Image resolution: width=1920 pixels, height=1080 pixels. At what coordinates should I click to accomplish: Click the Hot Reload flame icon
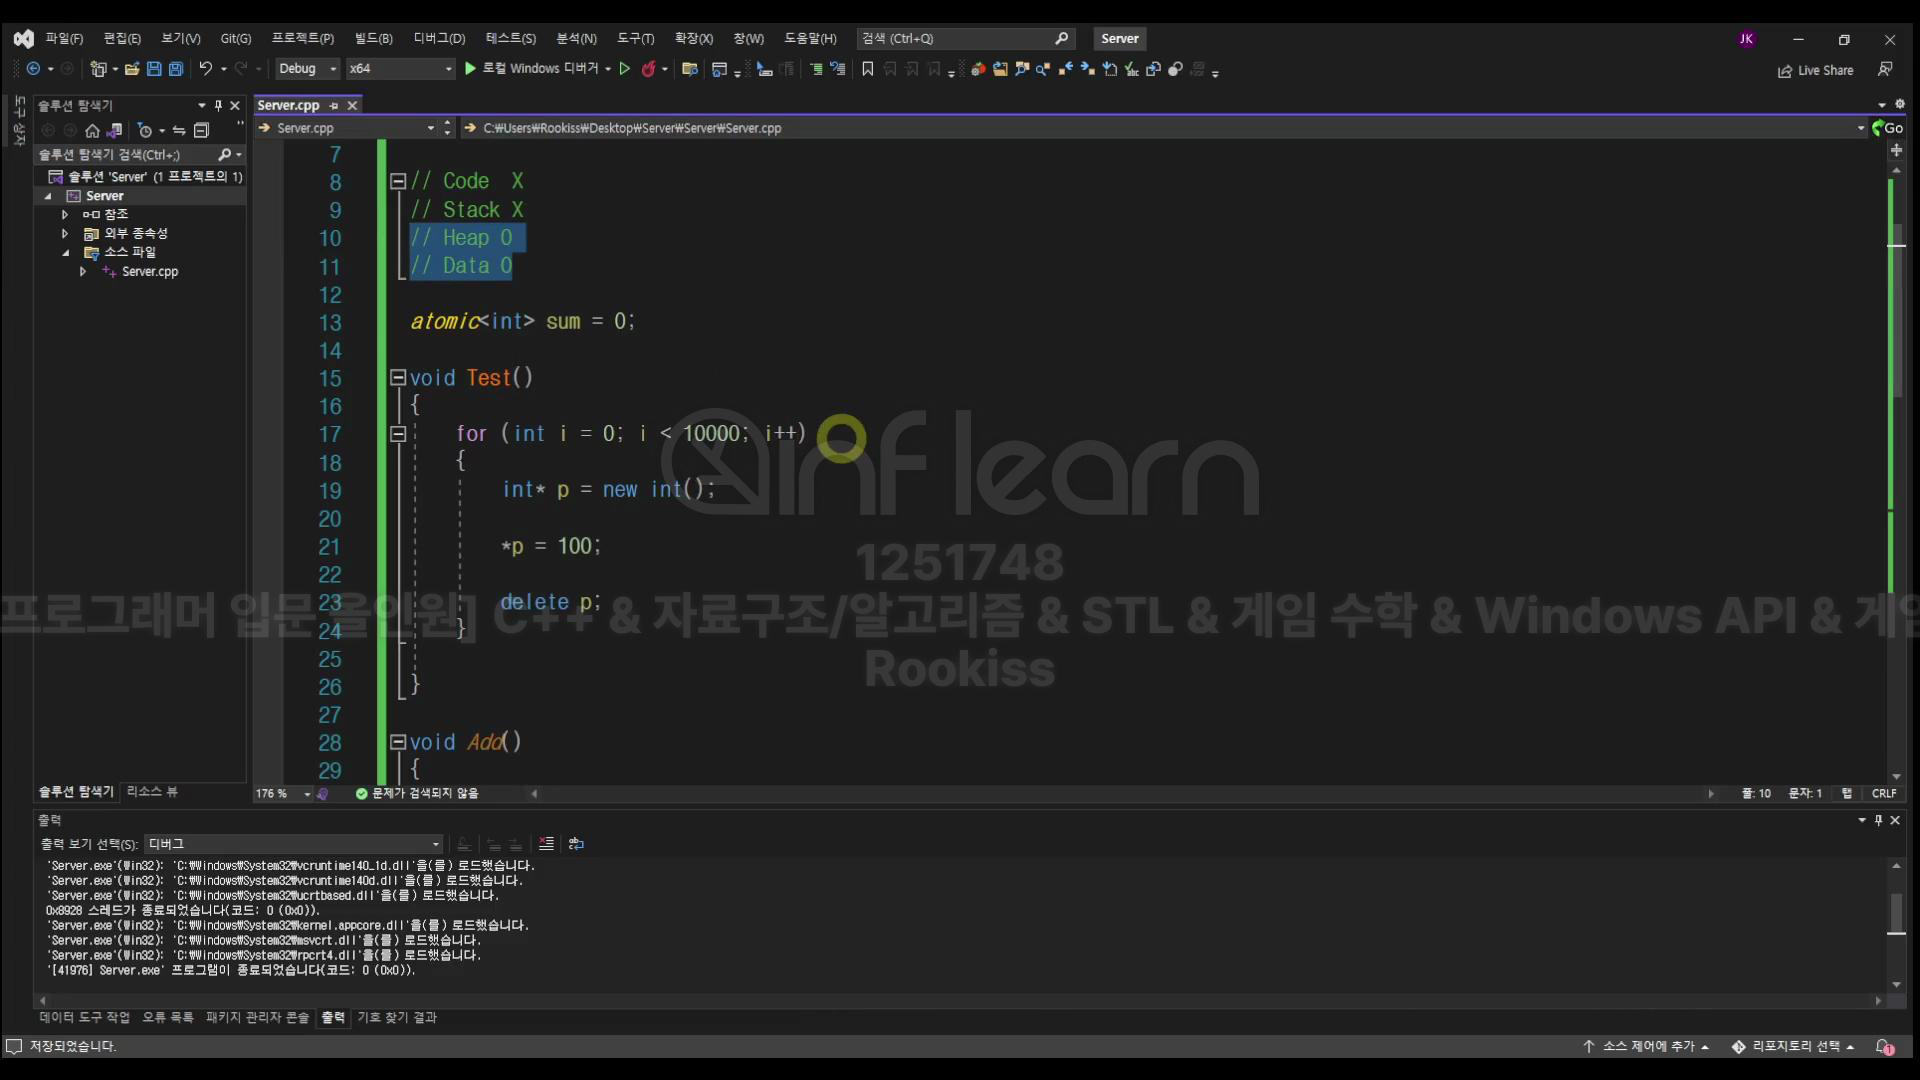648,69
